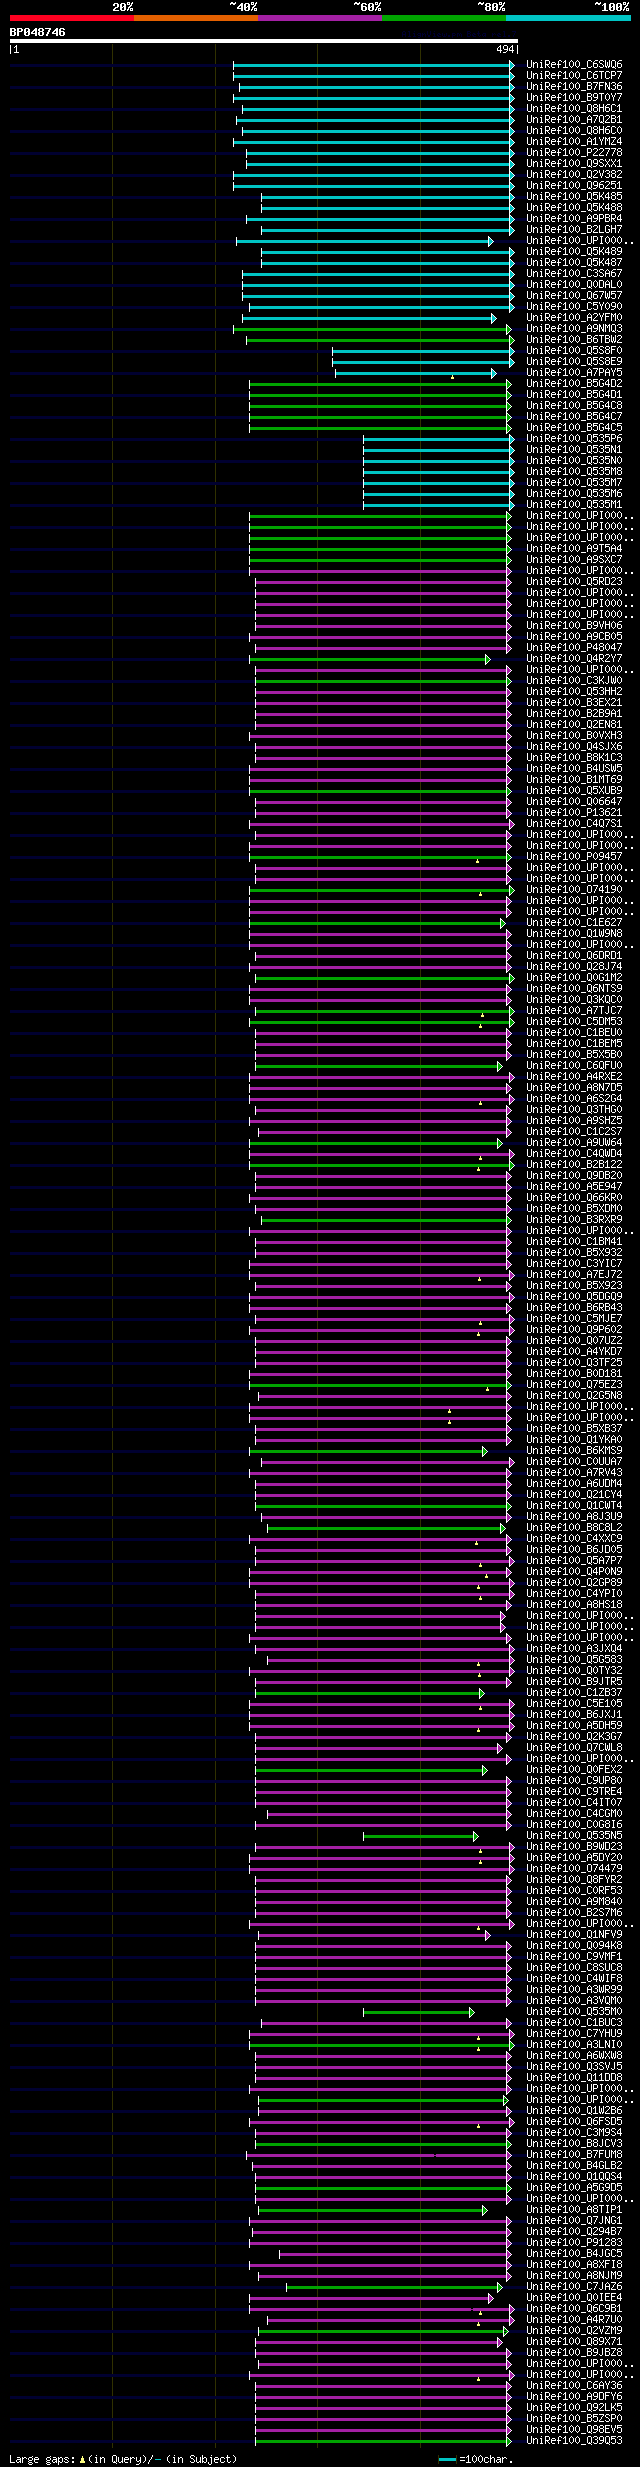Click the cyan alignment bar for UniRef100_Q5S8F0
Viewport: 640px width, 2467px height.
pyautogui.click(x=423, y=351)
